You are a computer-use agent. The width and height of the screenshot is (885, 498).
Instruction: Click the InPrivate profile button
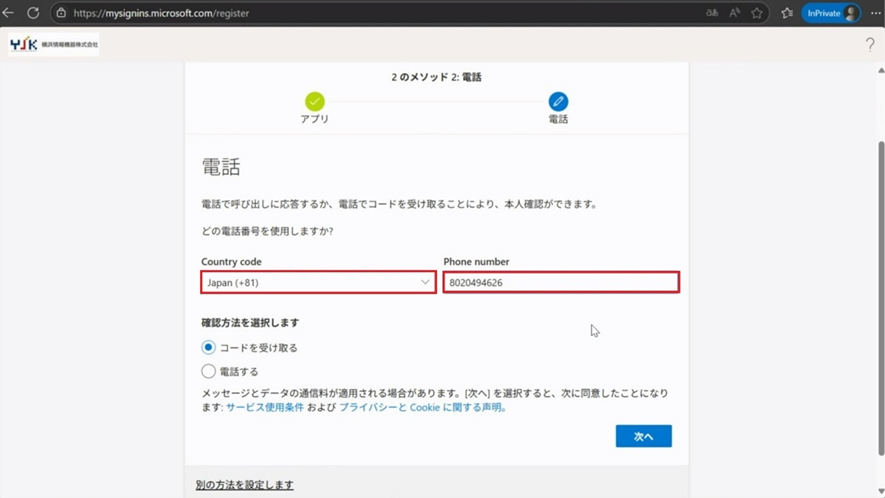pos(830,13)
